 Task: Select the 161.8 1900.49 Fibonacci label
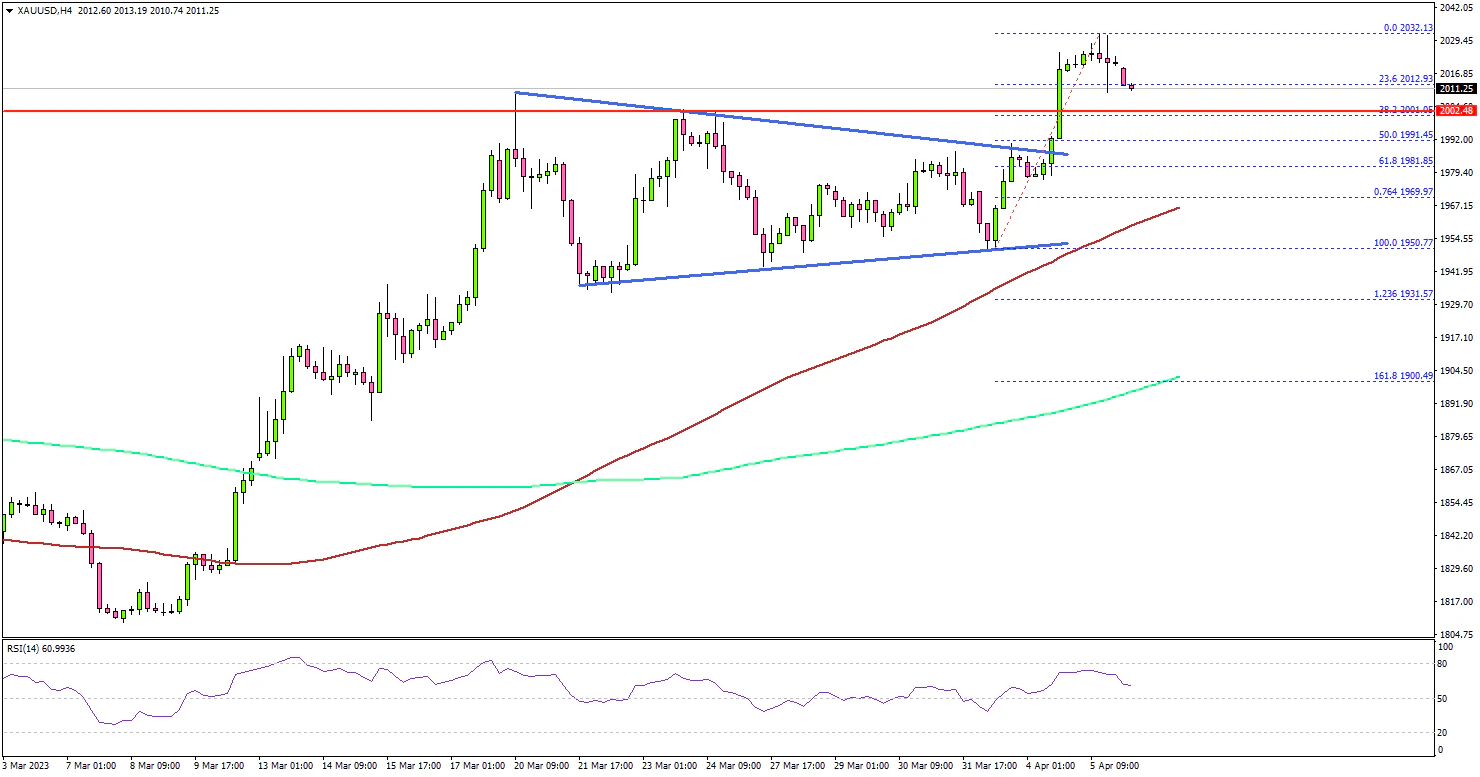pyautogui.click(x=1404, y=375)
